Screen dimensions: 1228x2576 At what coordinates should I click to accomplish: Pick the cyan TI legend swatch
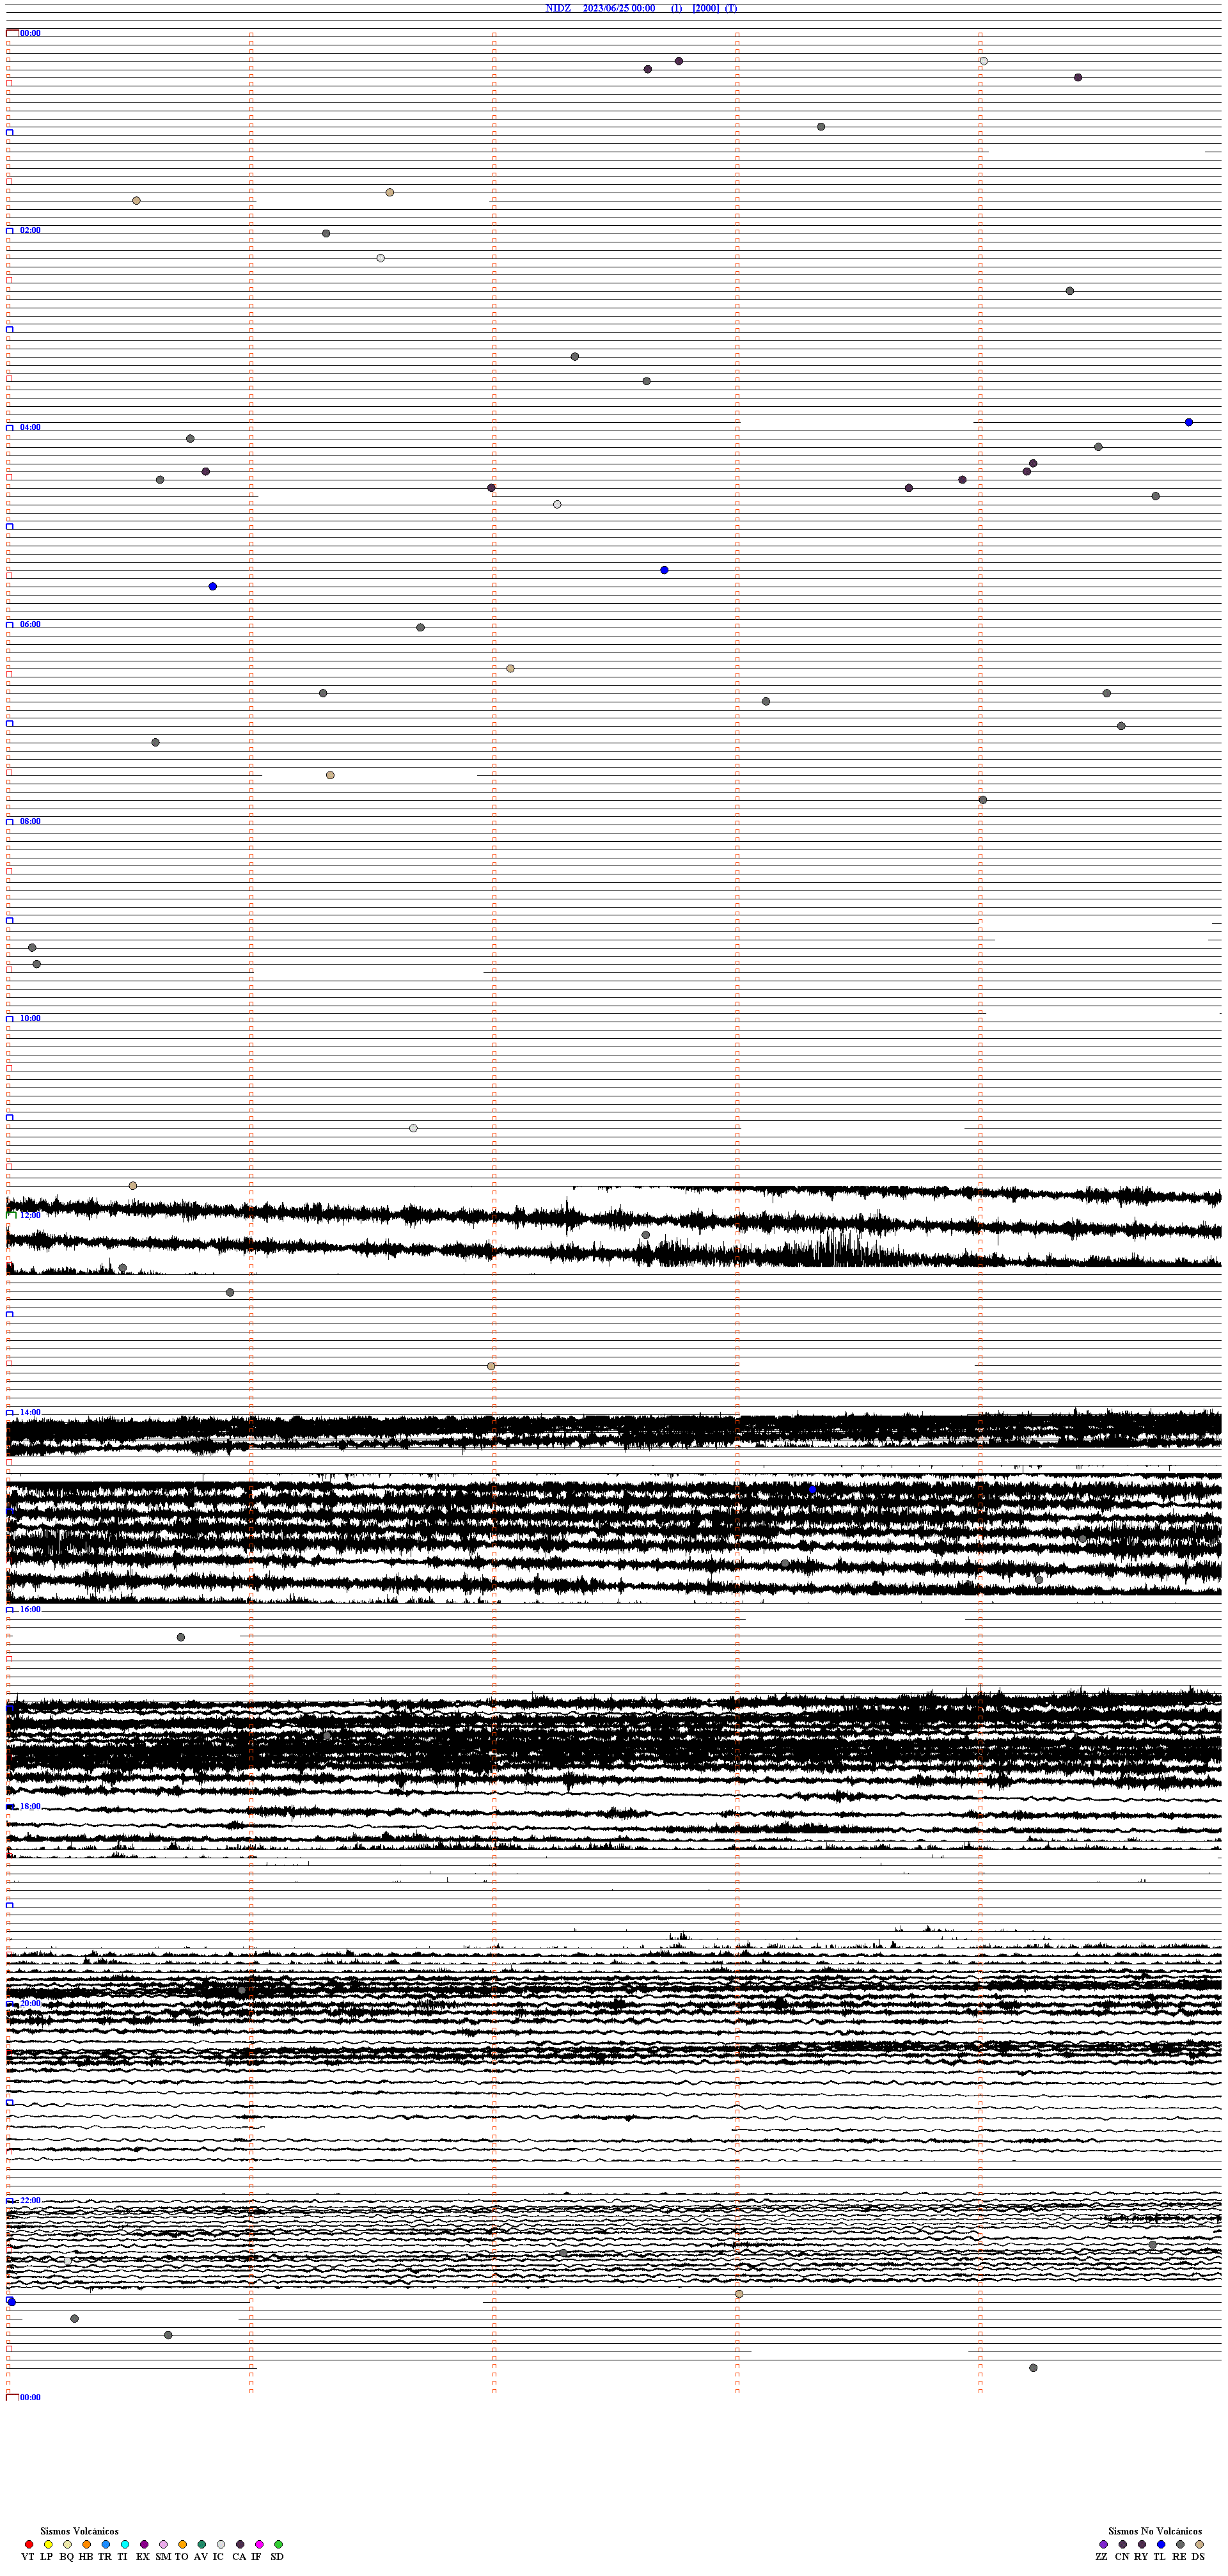(x=125, y=2544)
